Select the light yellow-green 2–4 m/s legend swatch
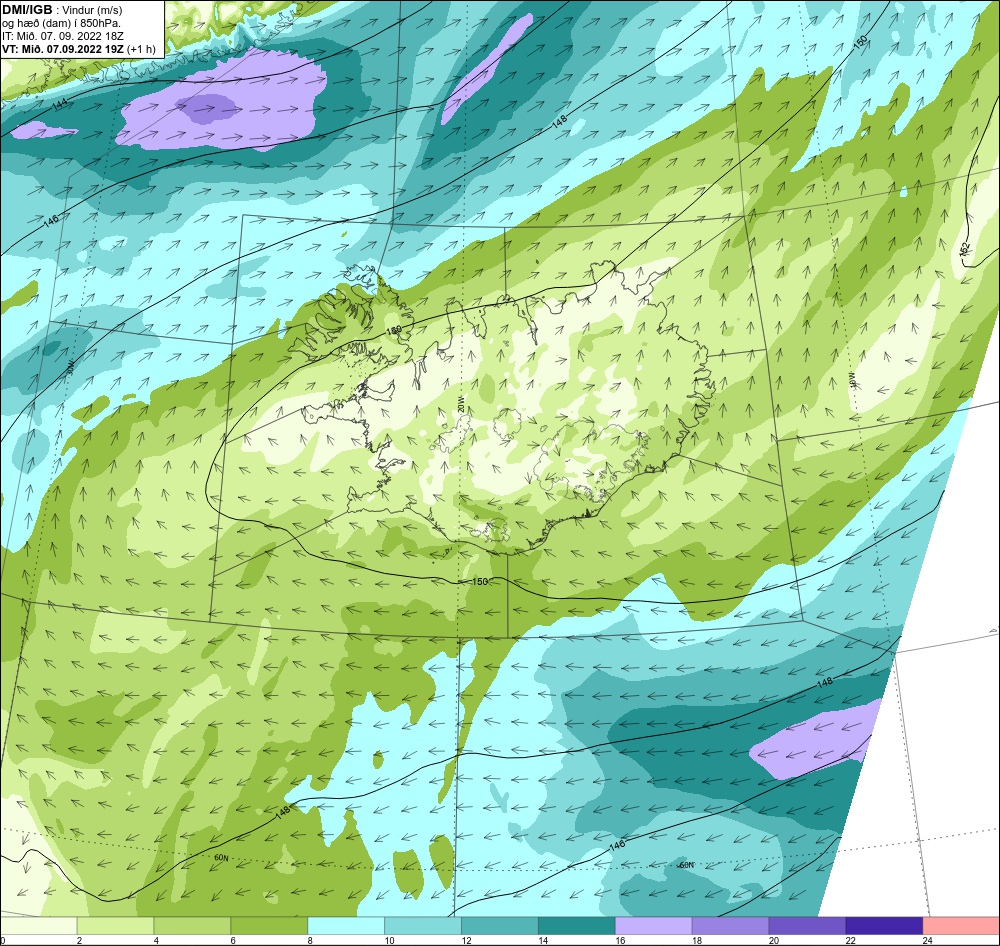This screenshot has width=1000, height=946. click(x=115, y=925)
